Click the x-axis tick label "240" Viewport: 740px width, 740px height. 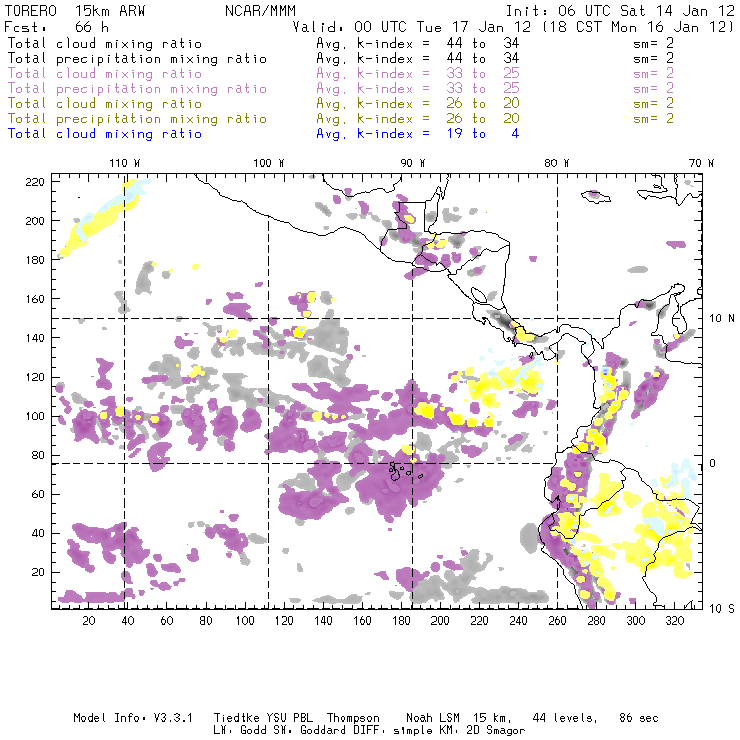[518, 621]
